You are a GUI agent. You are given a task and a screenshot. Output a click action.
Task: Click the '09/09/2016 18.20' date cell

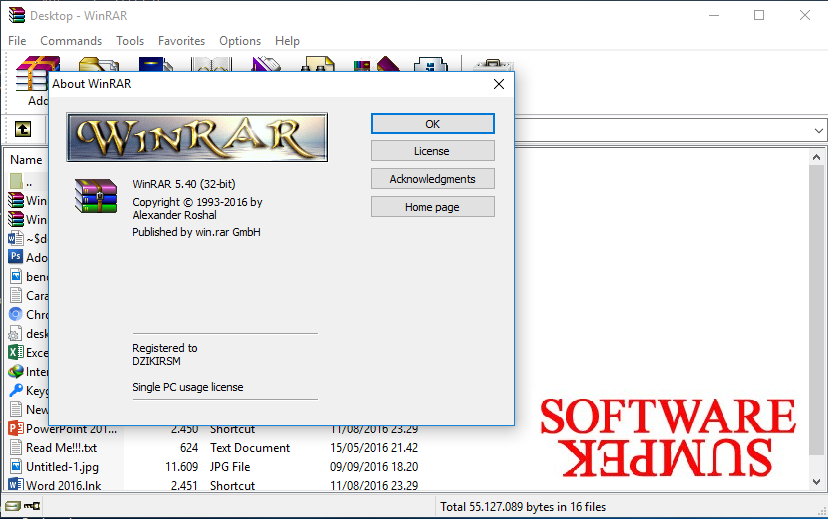[374, 467]
